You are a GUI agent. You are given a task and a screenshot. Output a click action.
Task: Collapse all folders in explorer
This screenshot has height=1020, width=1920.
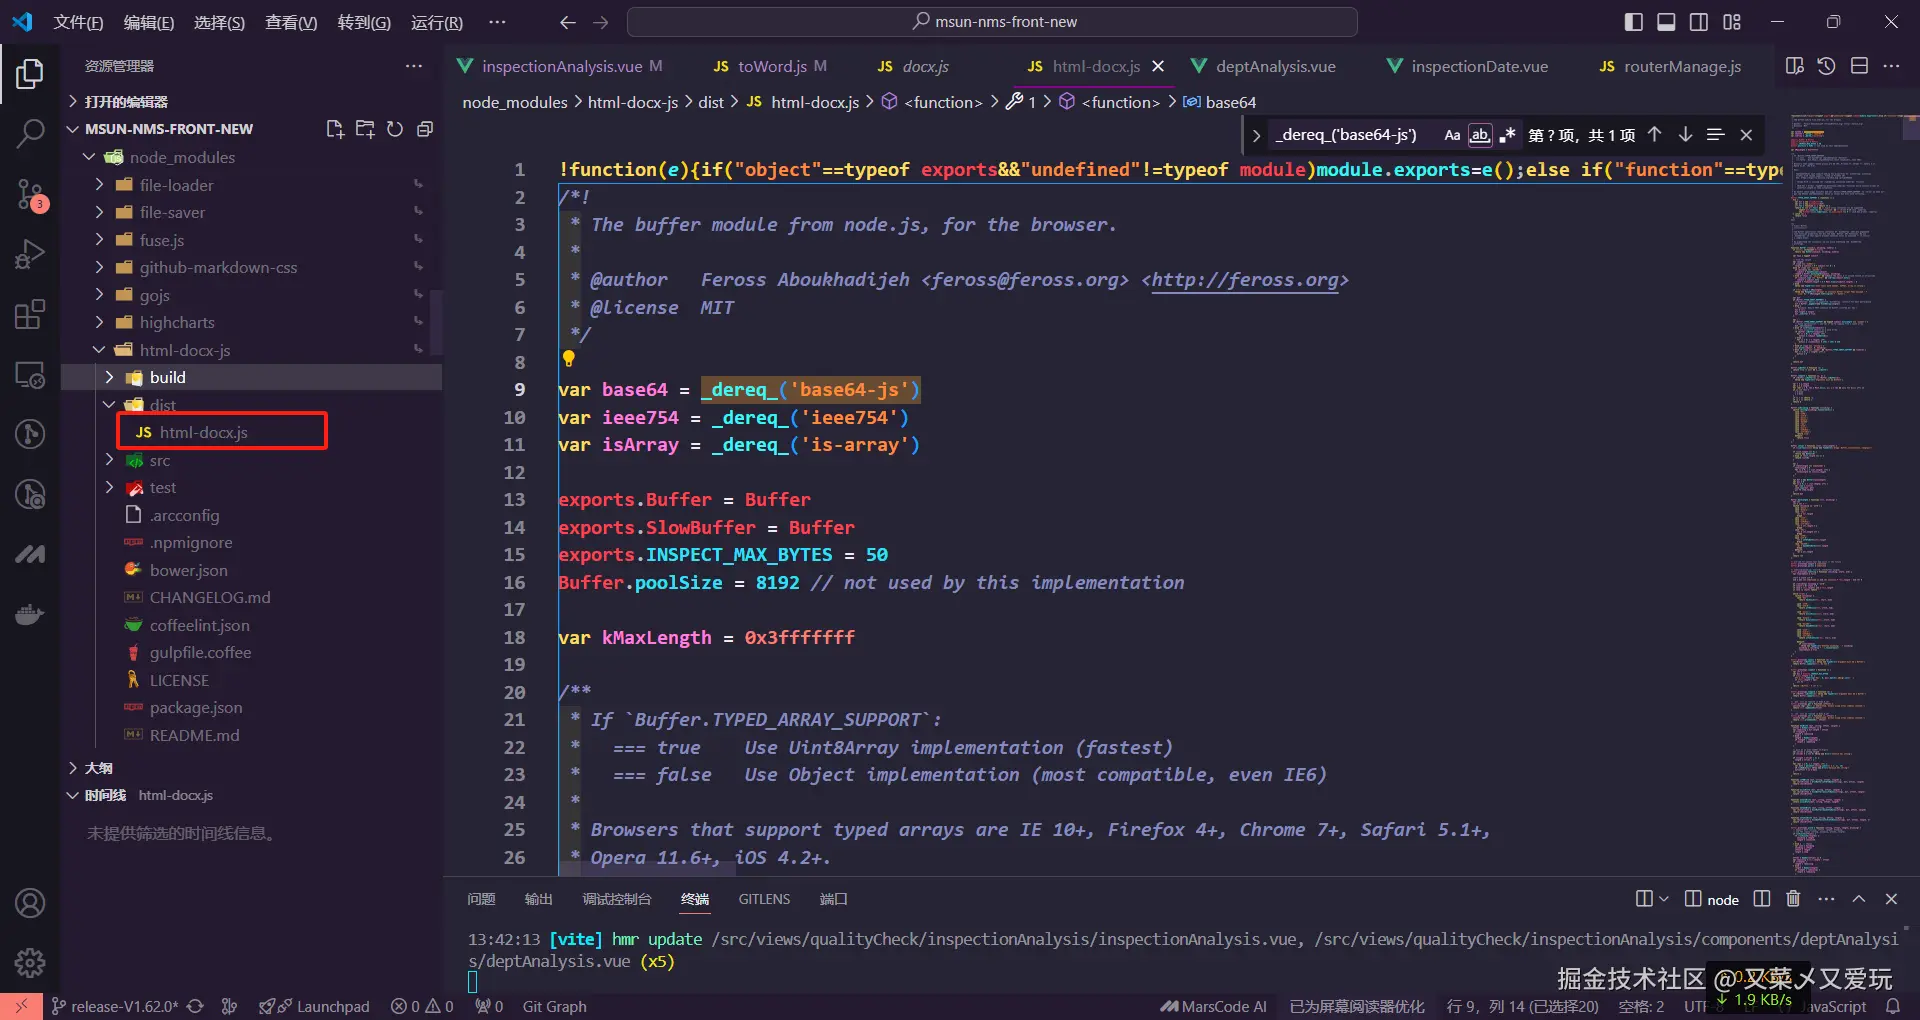(x=425, y=129)
